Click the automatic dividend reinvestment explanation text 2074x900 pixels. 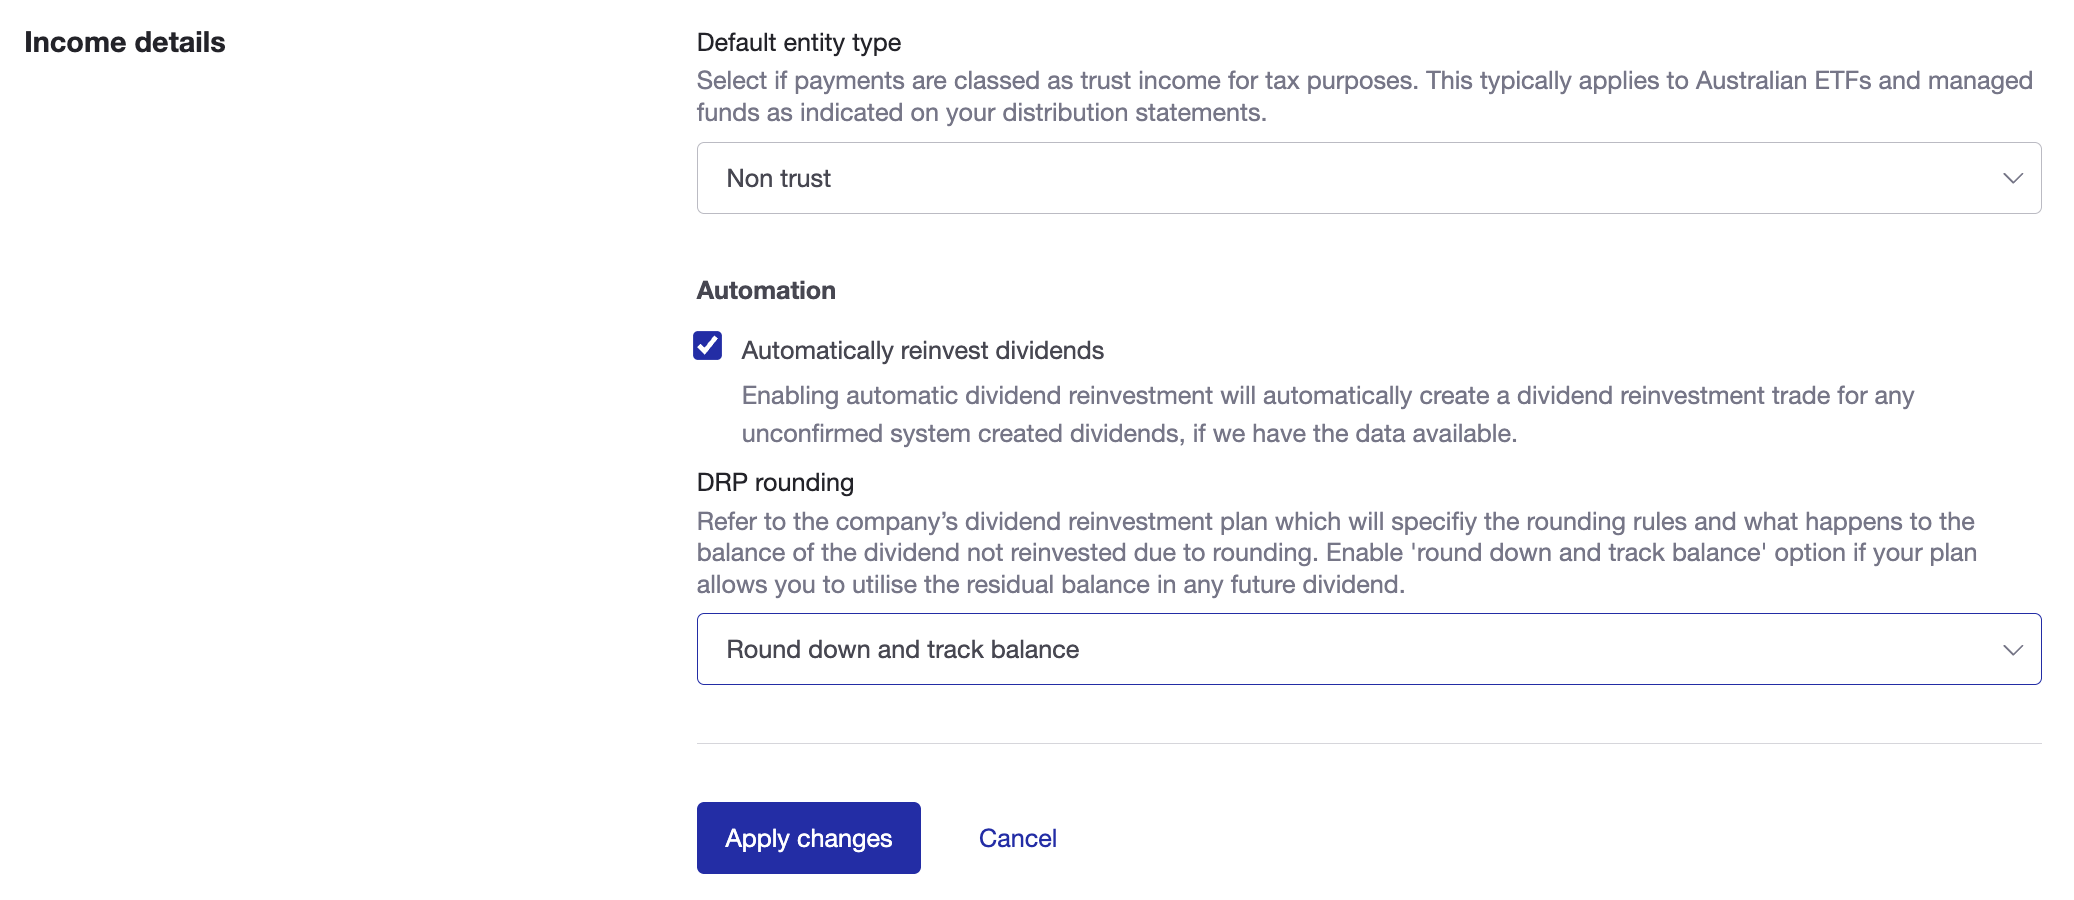pos(1327,414)
